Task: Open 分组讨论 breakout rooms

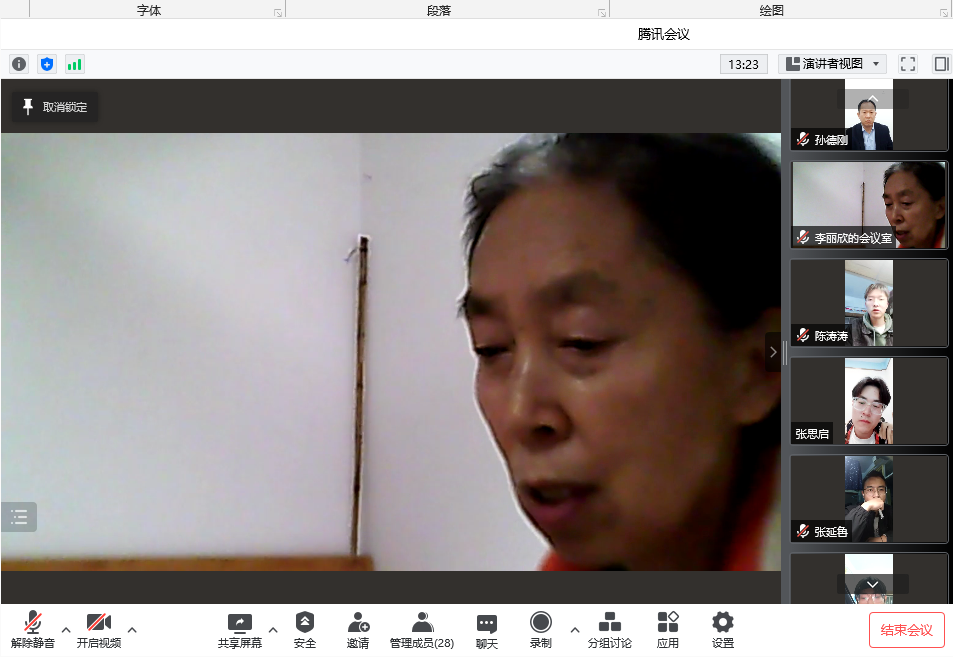Action: [x=609, y=630]
